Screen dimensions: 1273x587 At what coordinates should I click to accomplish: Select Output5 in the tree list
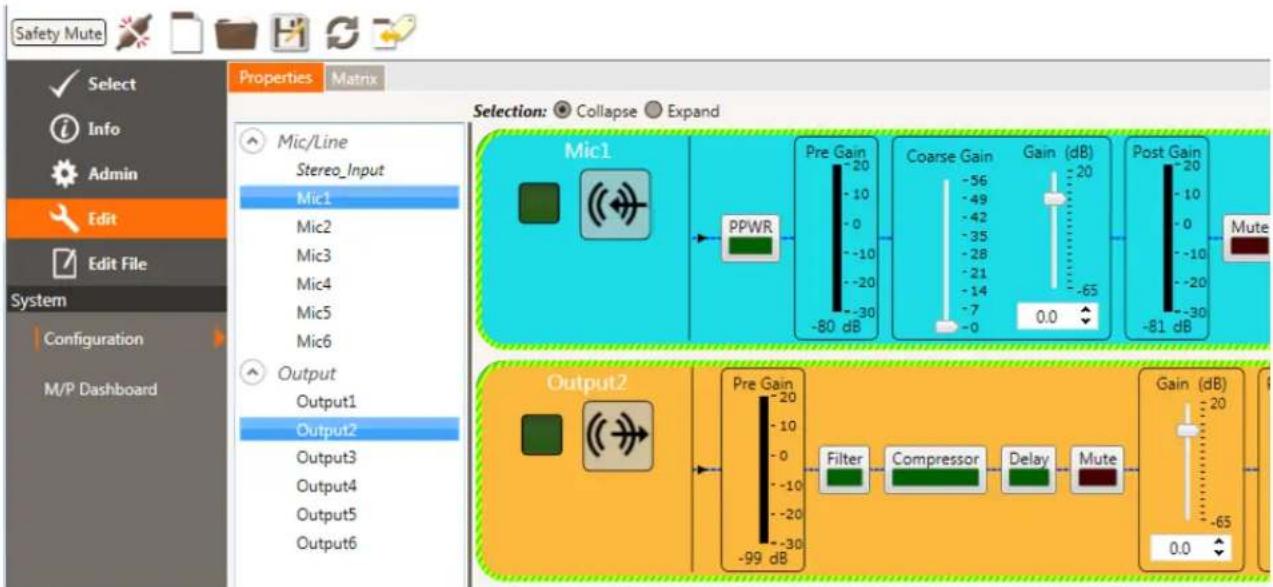[x=325, y=515]
